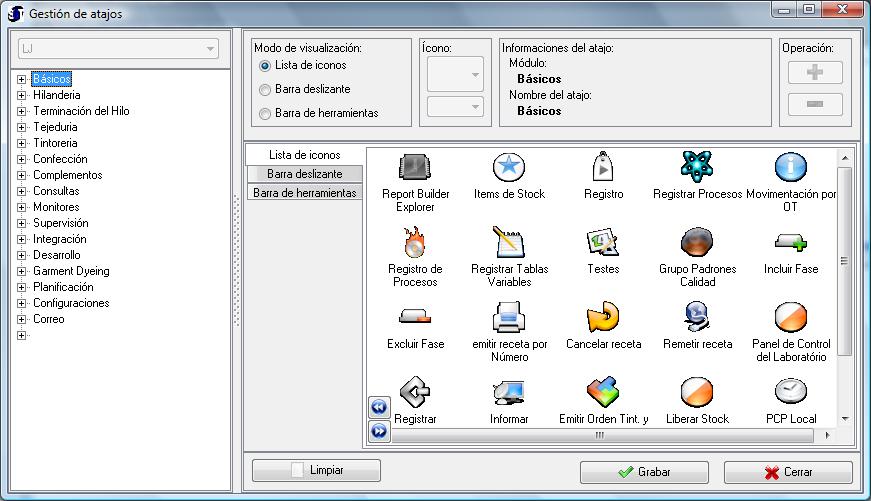The image size is (871, 501).
Task: Open the Report Builder Explorer icon
Action: [x=415, y=167]
